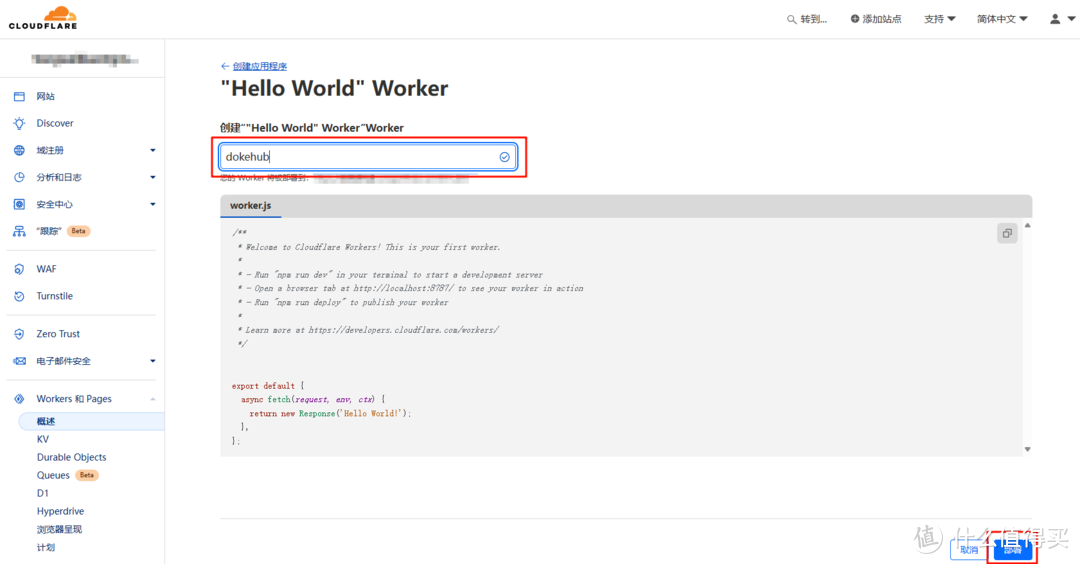
Task: Click the 电子邮件安全 envelope icon
Action: pos(19,361)
